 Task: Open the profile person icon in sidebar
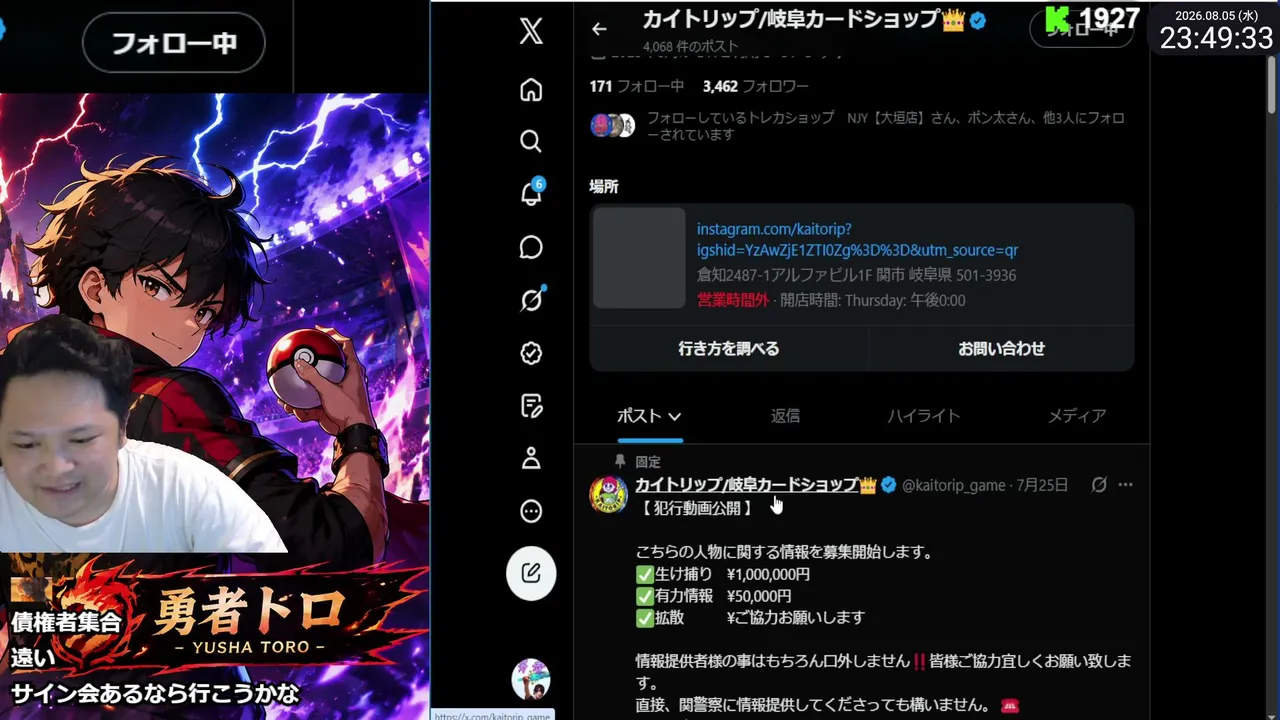point(531,459)
